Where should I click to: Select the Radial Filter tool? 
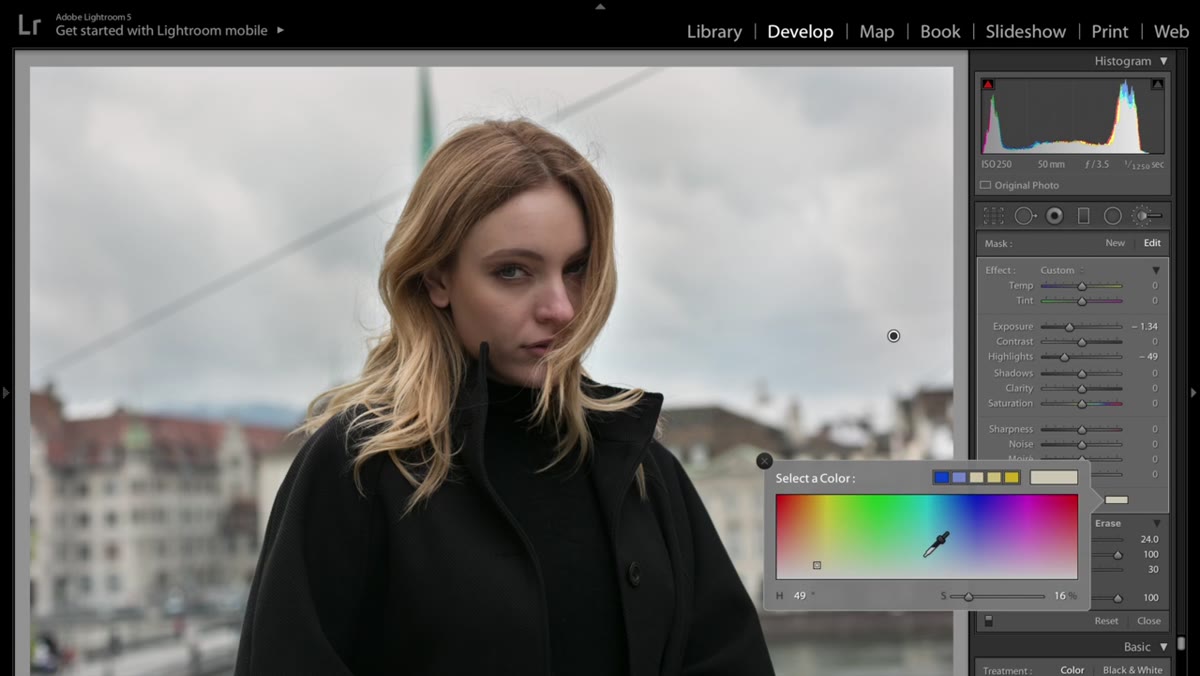coord(1112,216)
